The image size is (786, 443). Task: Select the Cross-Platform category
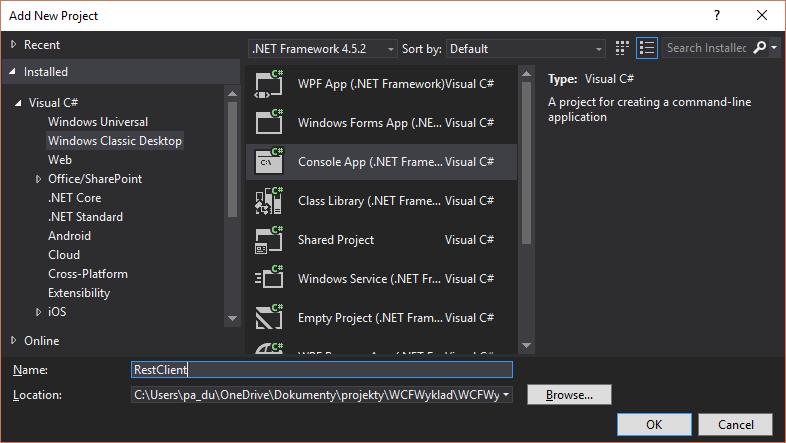click(88, 274)
